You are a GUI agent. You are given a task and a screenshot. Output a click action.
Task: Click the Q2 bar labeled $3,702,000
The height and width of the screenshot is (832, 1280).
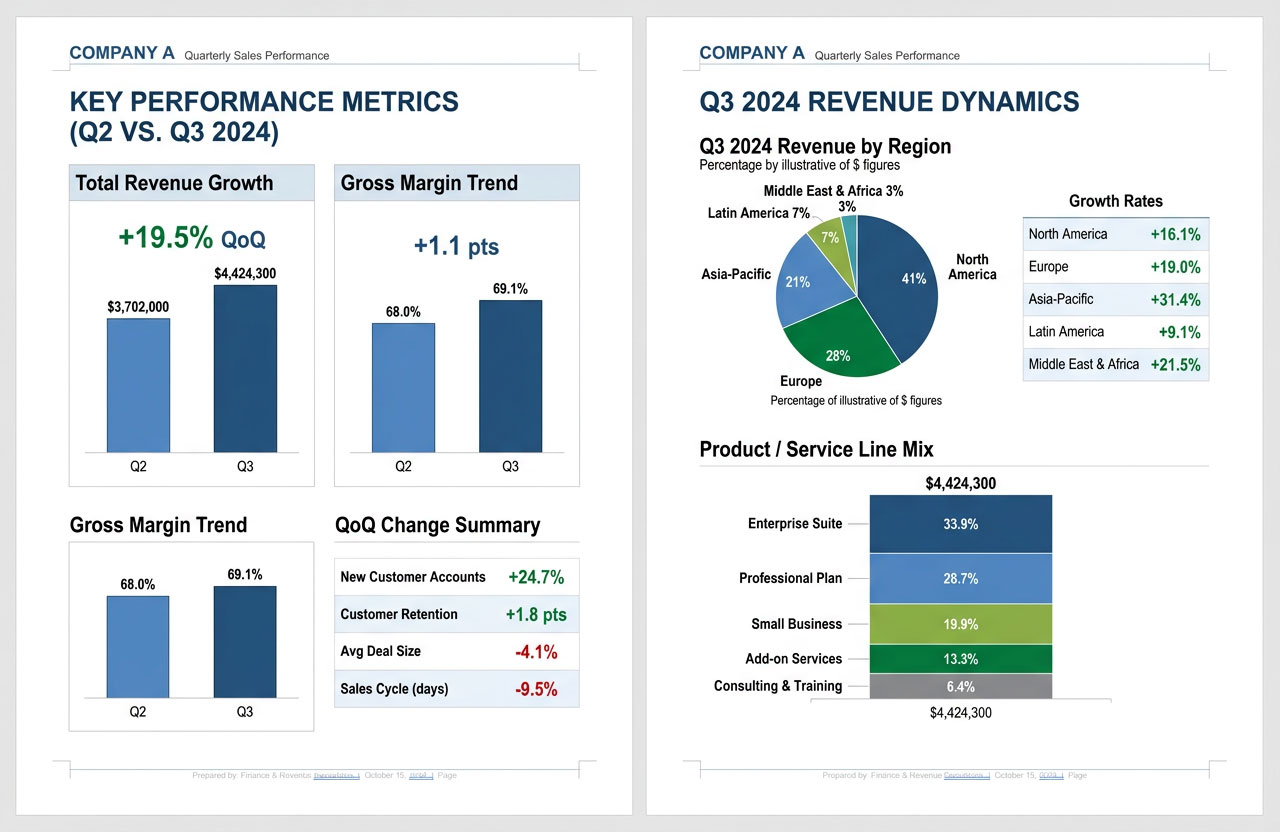(x=138, y=385)
